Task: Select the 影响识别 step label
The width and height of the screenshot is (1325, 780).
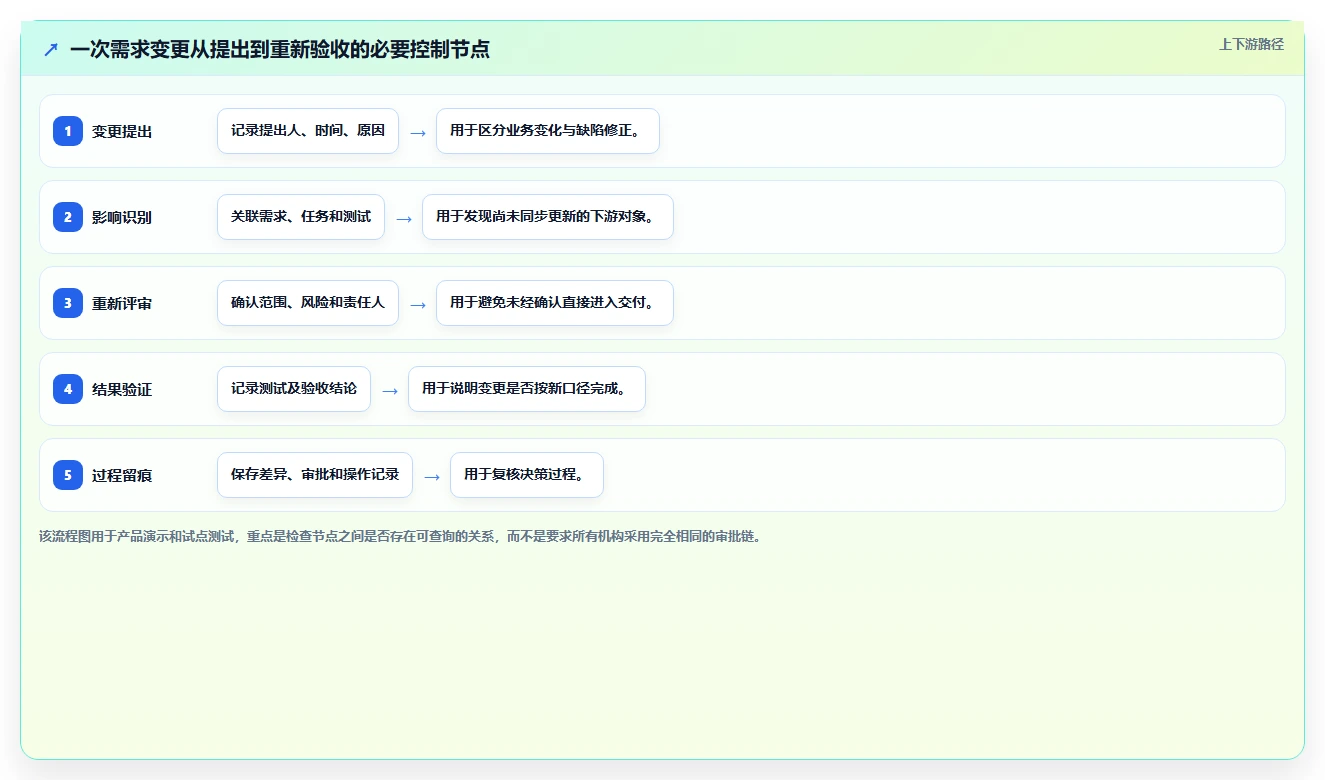Action: click(122, 217)
